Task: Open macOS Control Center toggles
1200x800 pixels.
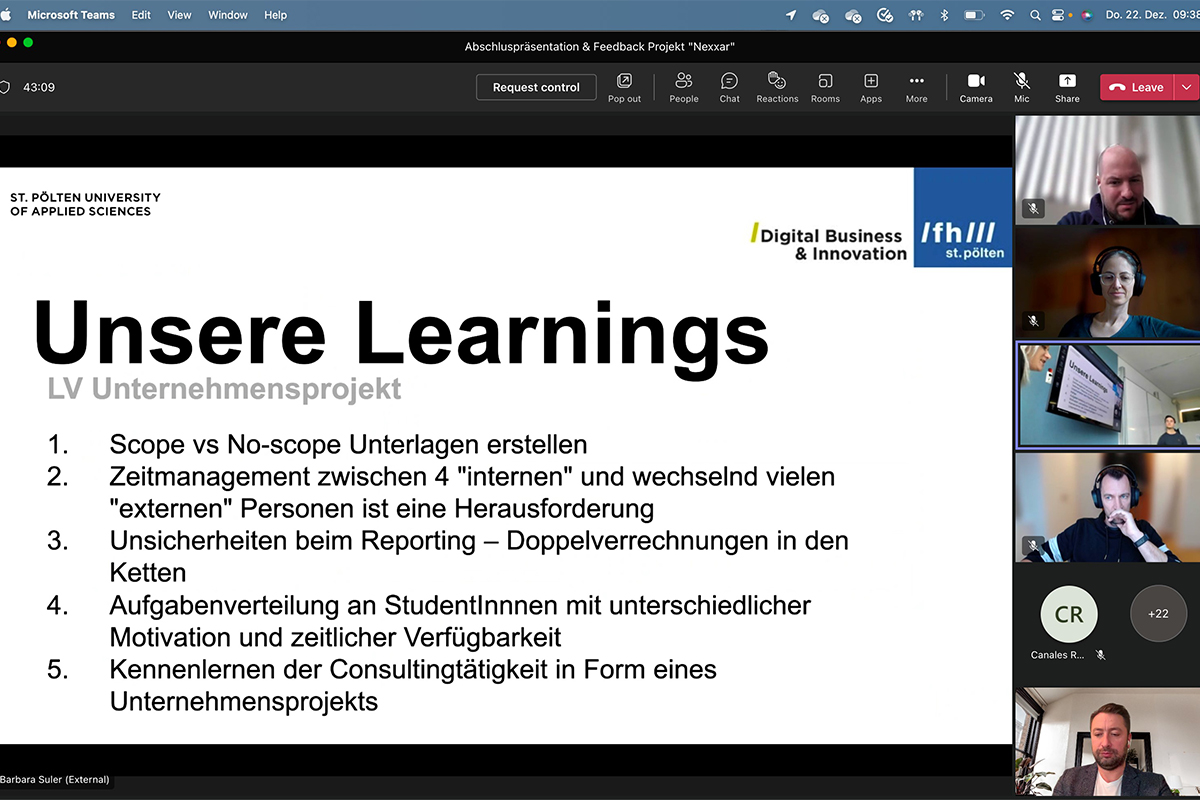Action: click(1058, 15)
